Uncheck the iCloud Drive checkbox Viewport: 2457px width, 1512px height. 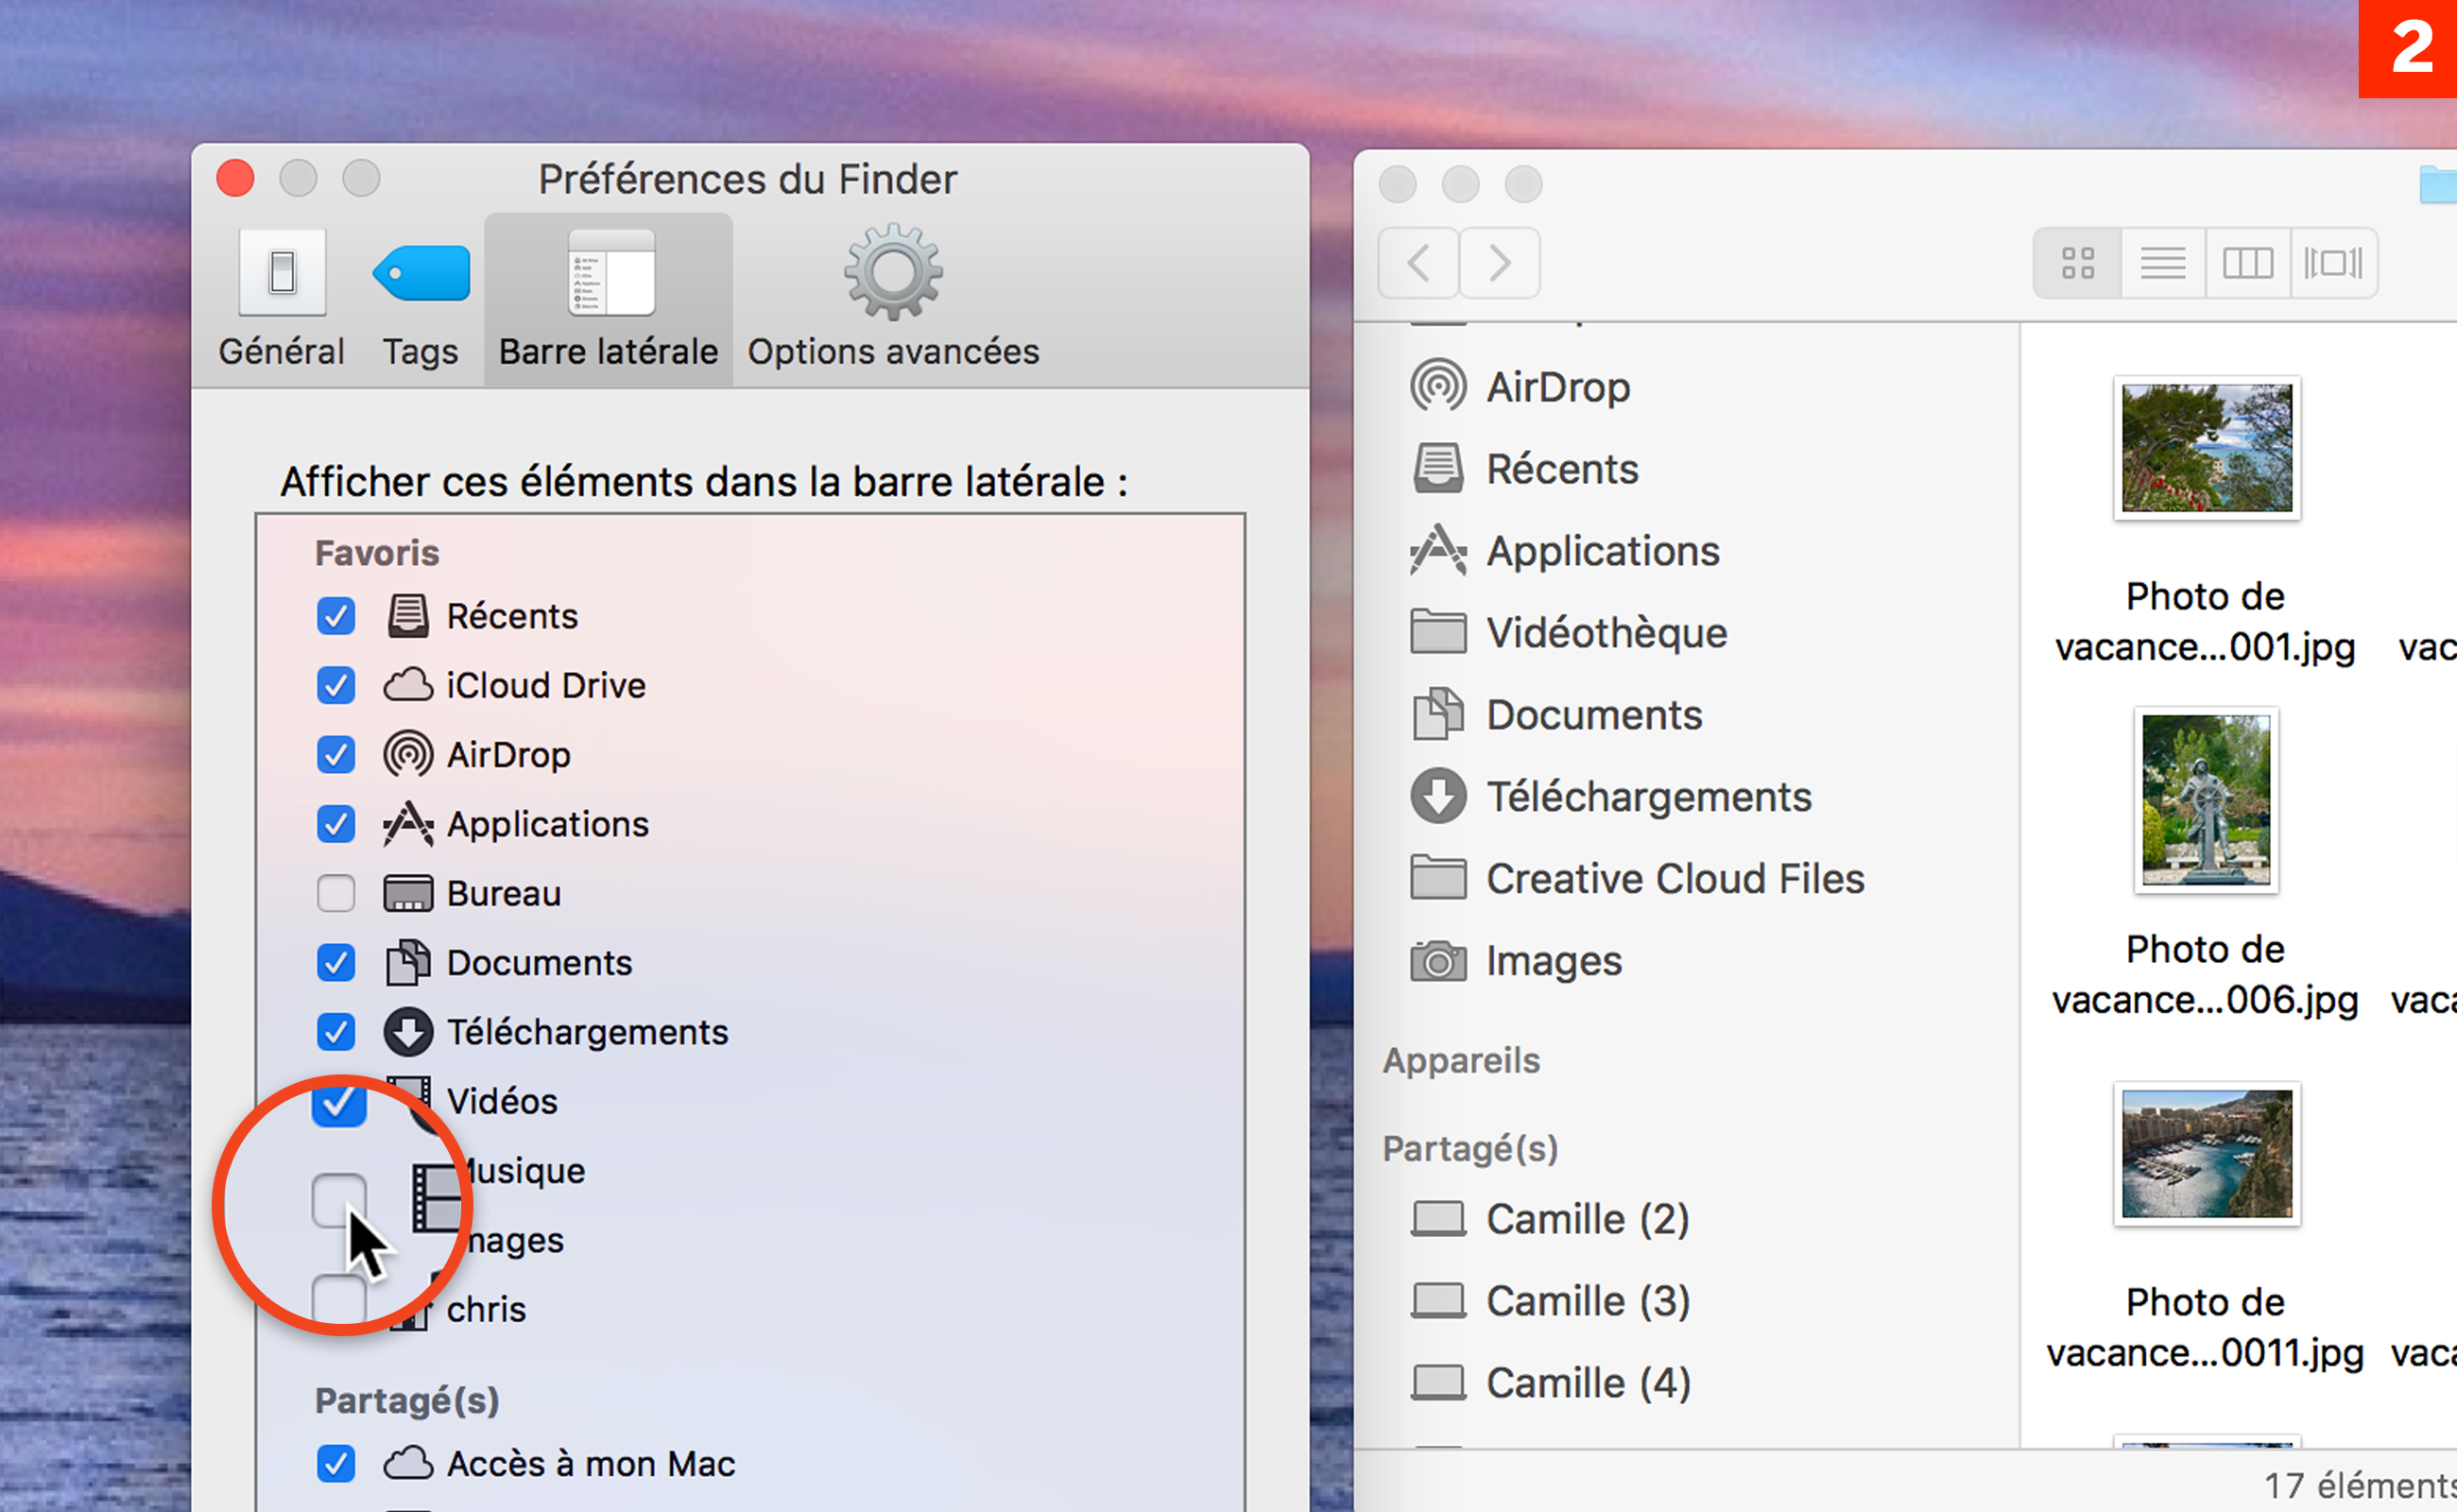(336, 686)
